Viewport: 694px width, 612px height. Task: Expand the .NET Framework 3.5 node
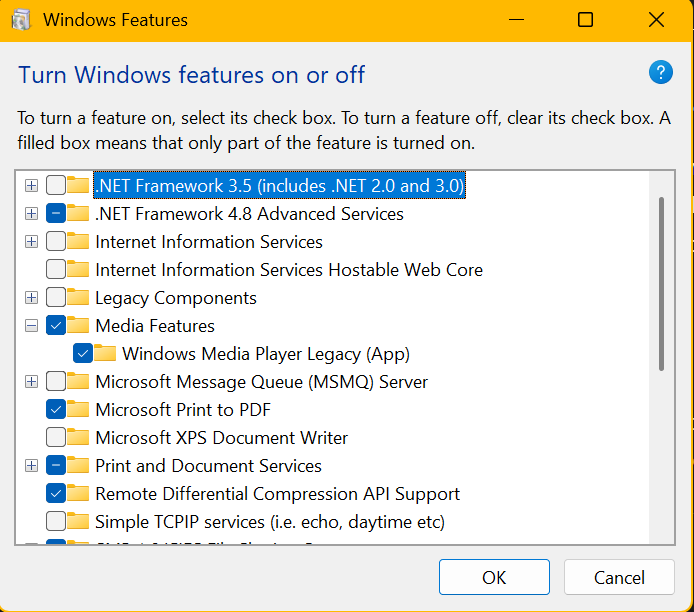point(31,185)
